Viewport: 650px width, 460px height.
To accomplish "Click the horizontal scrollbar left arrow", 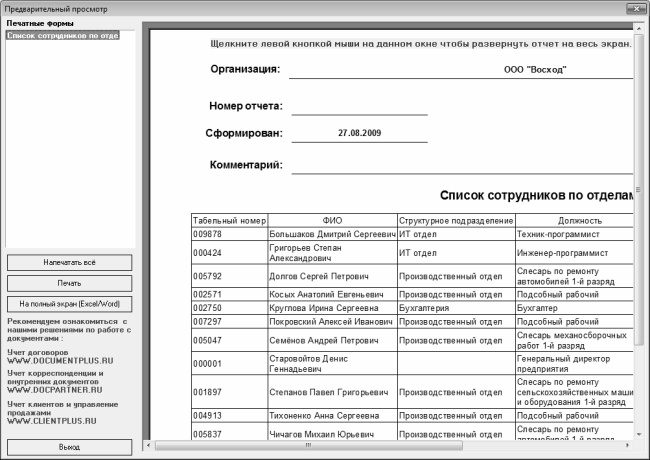I will pos(146,444).
